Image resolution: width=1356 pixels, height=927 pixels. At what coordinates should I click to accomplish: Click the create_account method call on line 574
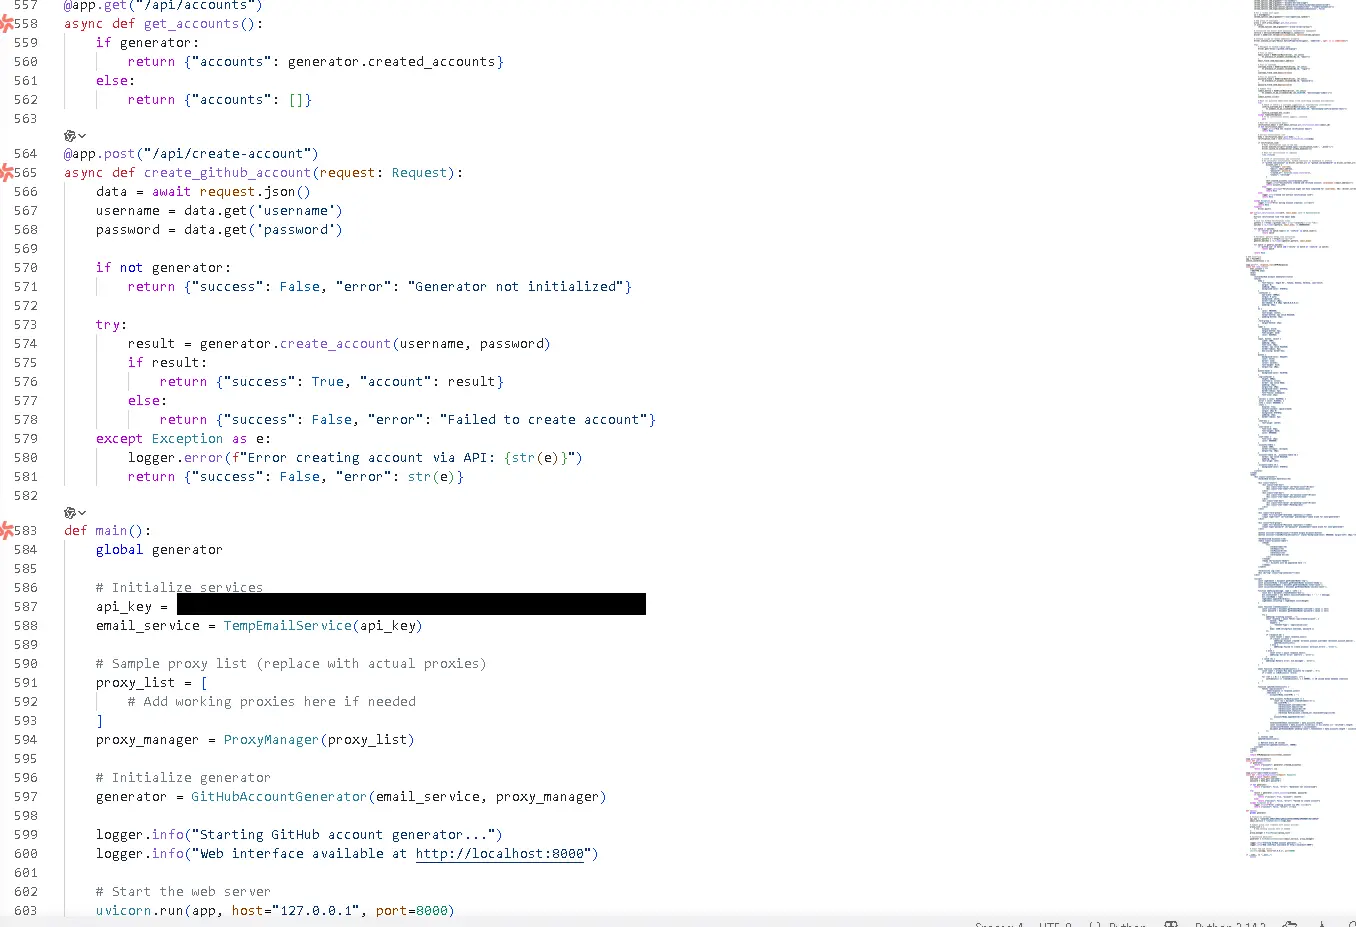pos(336,343)
